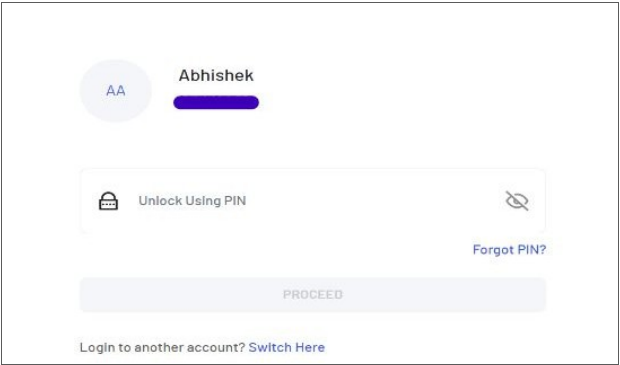Reset the PIN via Forgot PIN?

click(509, 250)
